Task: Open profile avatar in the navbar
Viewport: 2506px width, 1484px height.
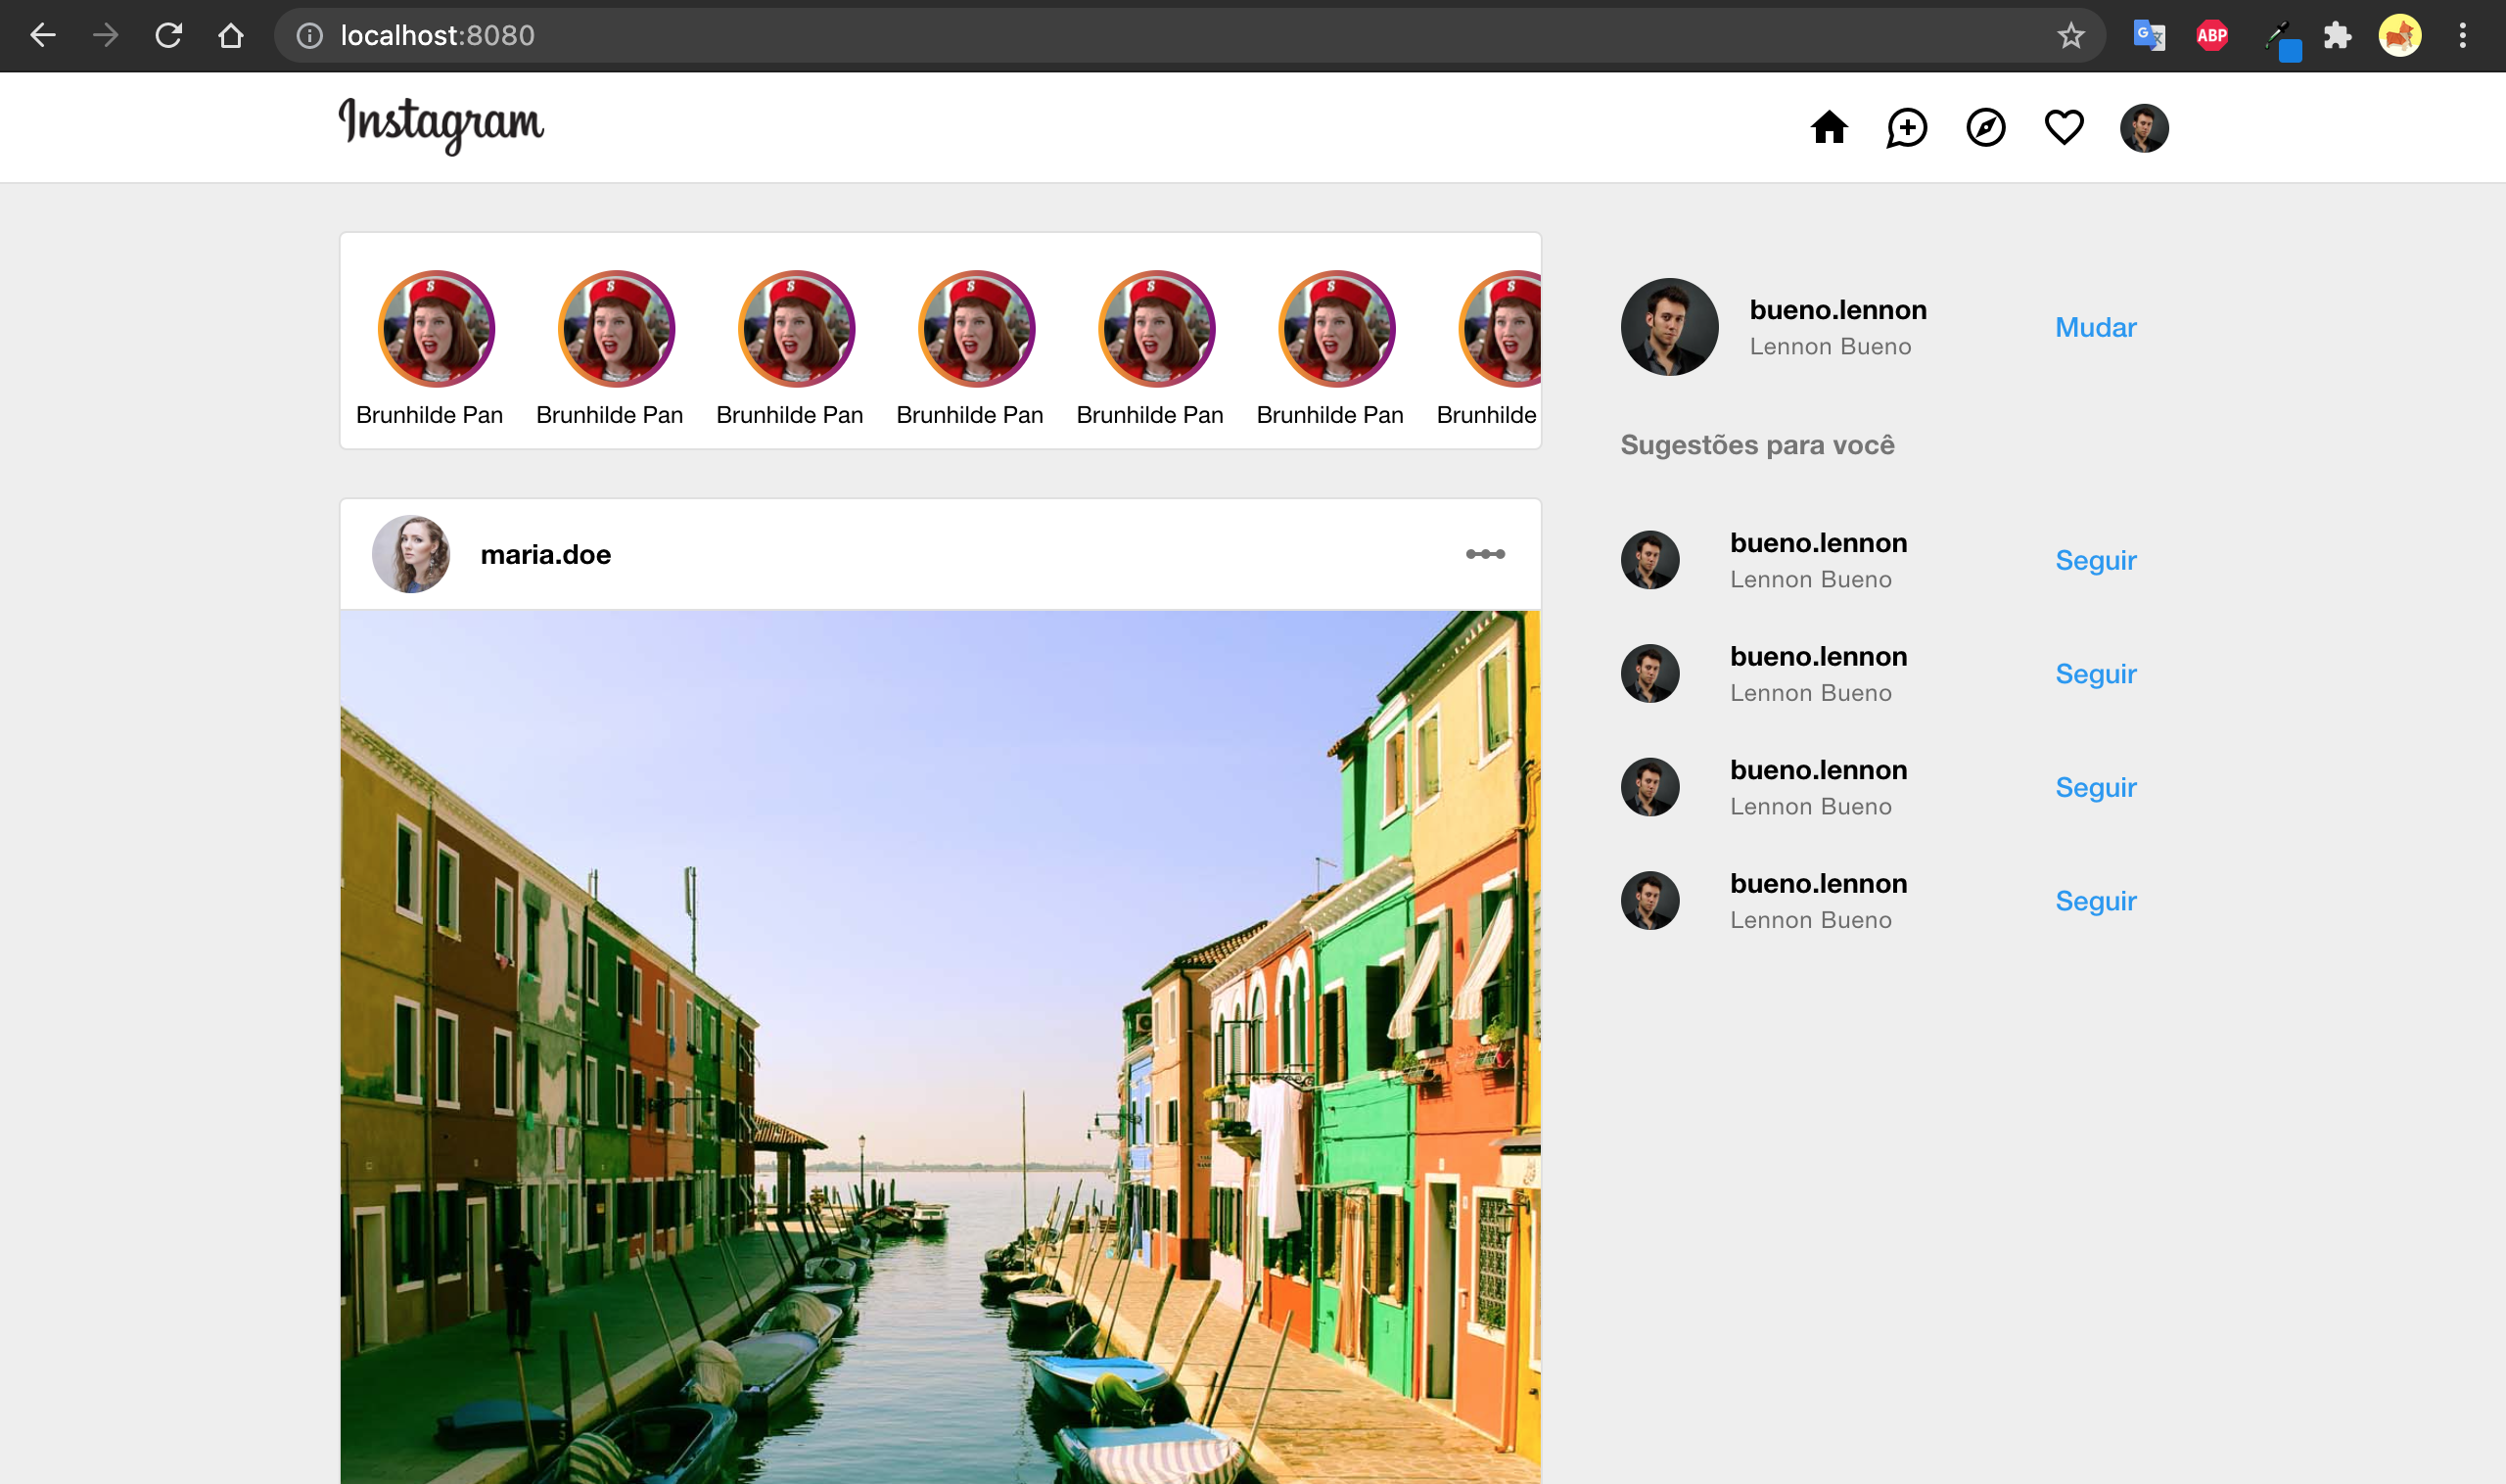Action: pyautogui.click(x=2143, y=128)
